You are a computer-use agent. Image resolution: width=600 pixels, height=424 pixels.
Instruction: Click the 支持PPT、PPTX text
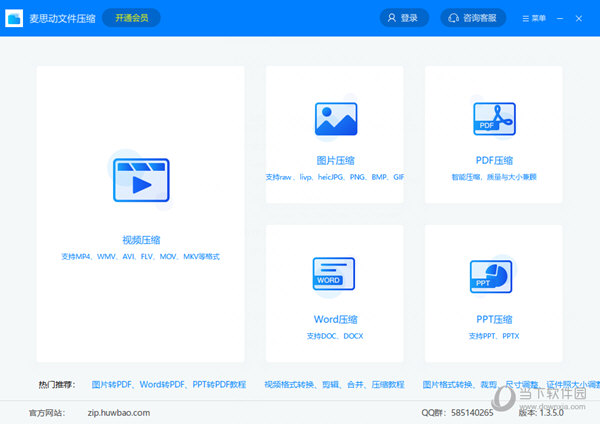494,336
